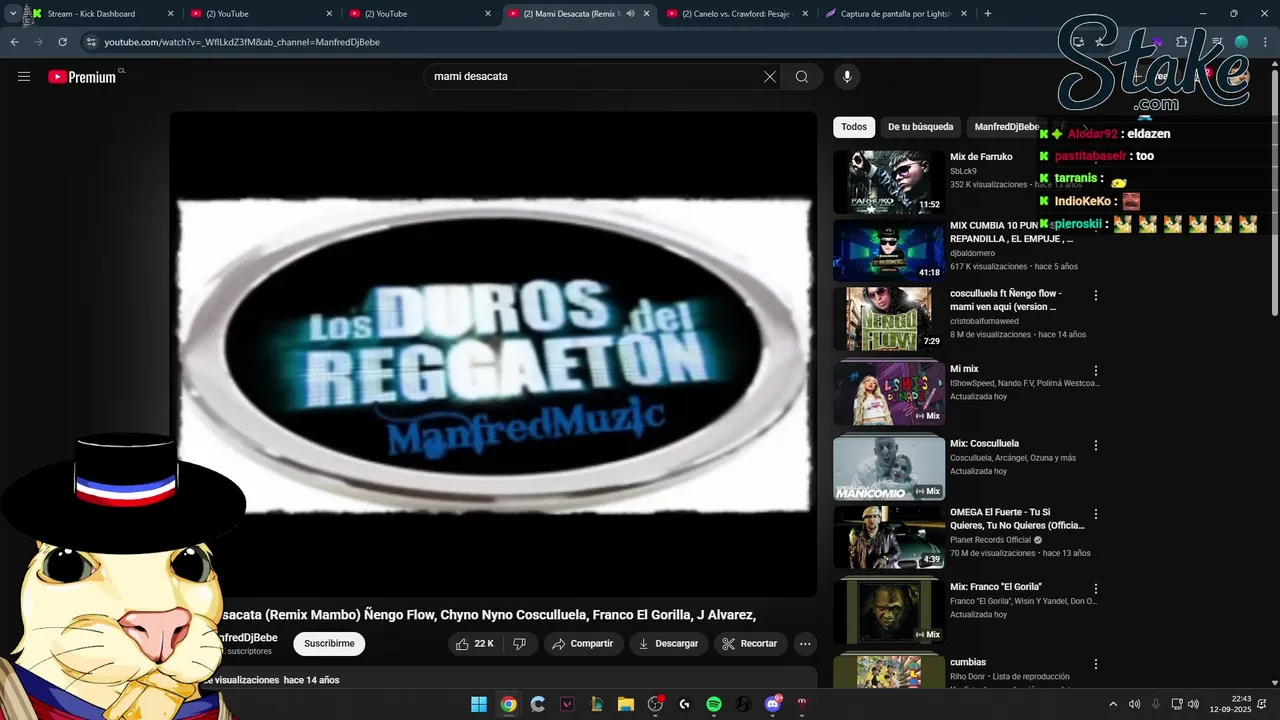Mute the Mami Desacata tab audio

[x=631, y=14]
